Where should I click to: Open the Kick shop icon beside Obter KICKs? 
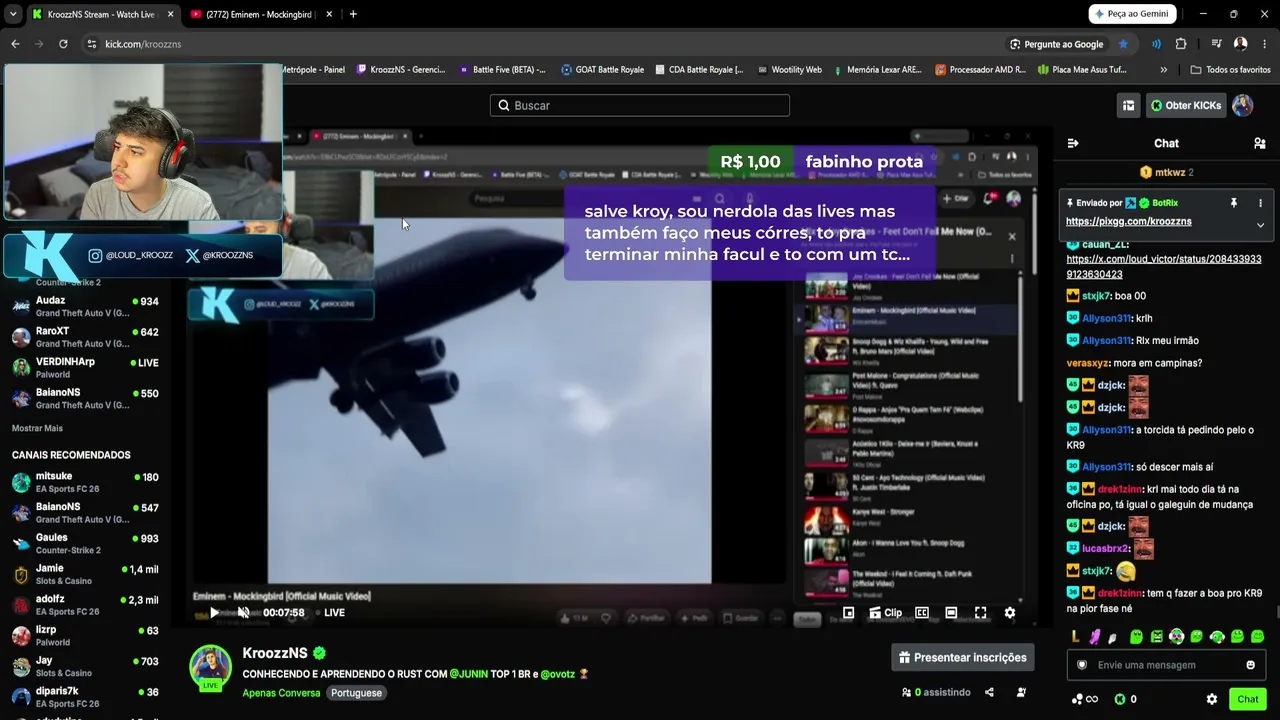tap(1128, 105)
